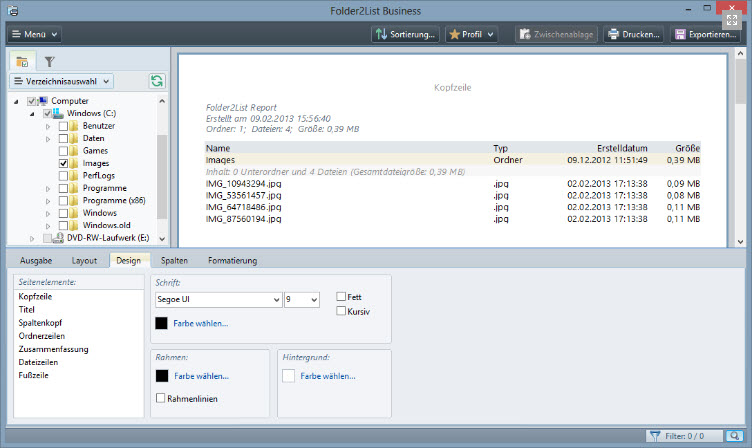Click the magnifier search icon in status bar
This screenshot has width=752, height=448.
click(734, 436)
